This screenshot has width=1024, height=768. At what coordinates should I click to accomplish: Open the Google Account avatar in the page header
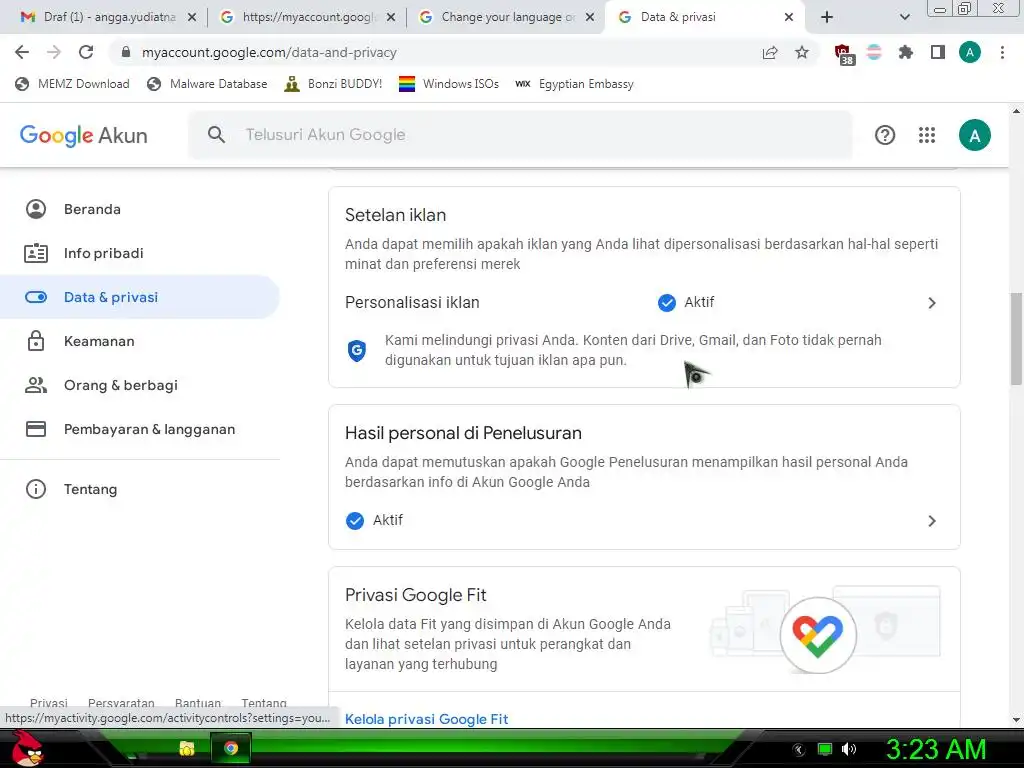[974, 135]
